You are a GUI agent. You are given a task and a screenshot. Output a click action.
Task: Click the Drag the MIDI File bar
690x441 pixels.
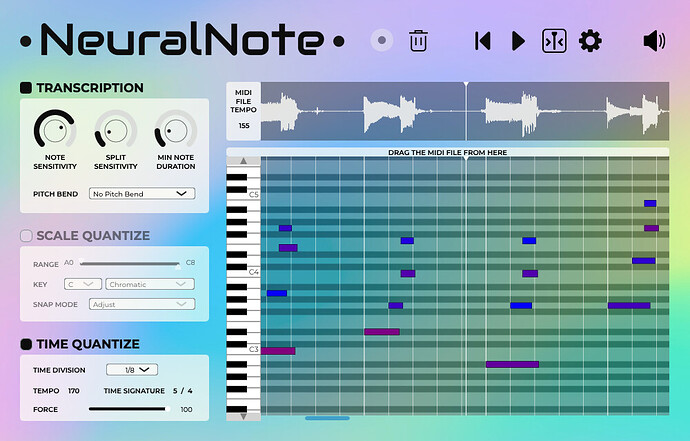pyautogui.click(x=447, y=153)
